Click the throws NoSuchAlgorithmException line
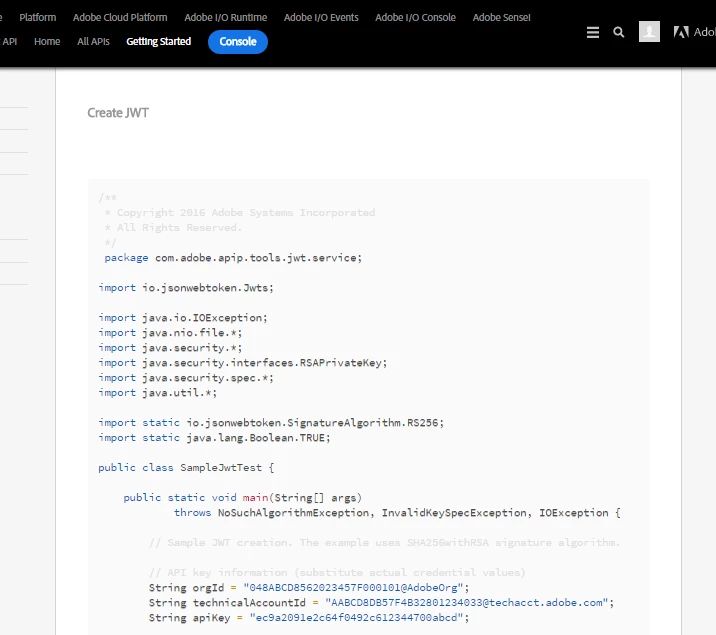This screenshot has height=635, width=716. 397,513
